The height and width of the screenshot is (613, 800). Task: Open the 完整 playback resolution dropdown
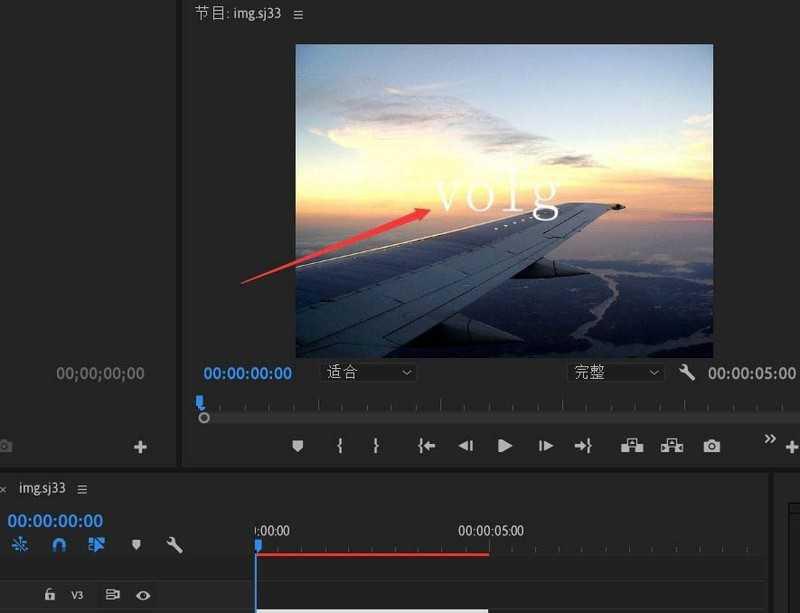click(x=614, y=372)
